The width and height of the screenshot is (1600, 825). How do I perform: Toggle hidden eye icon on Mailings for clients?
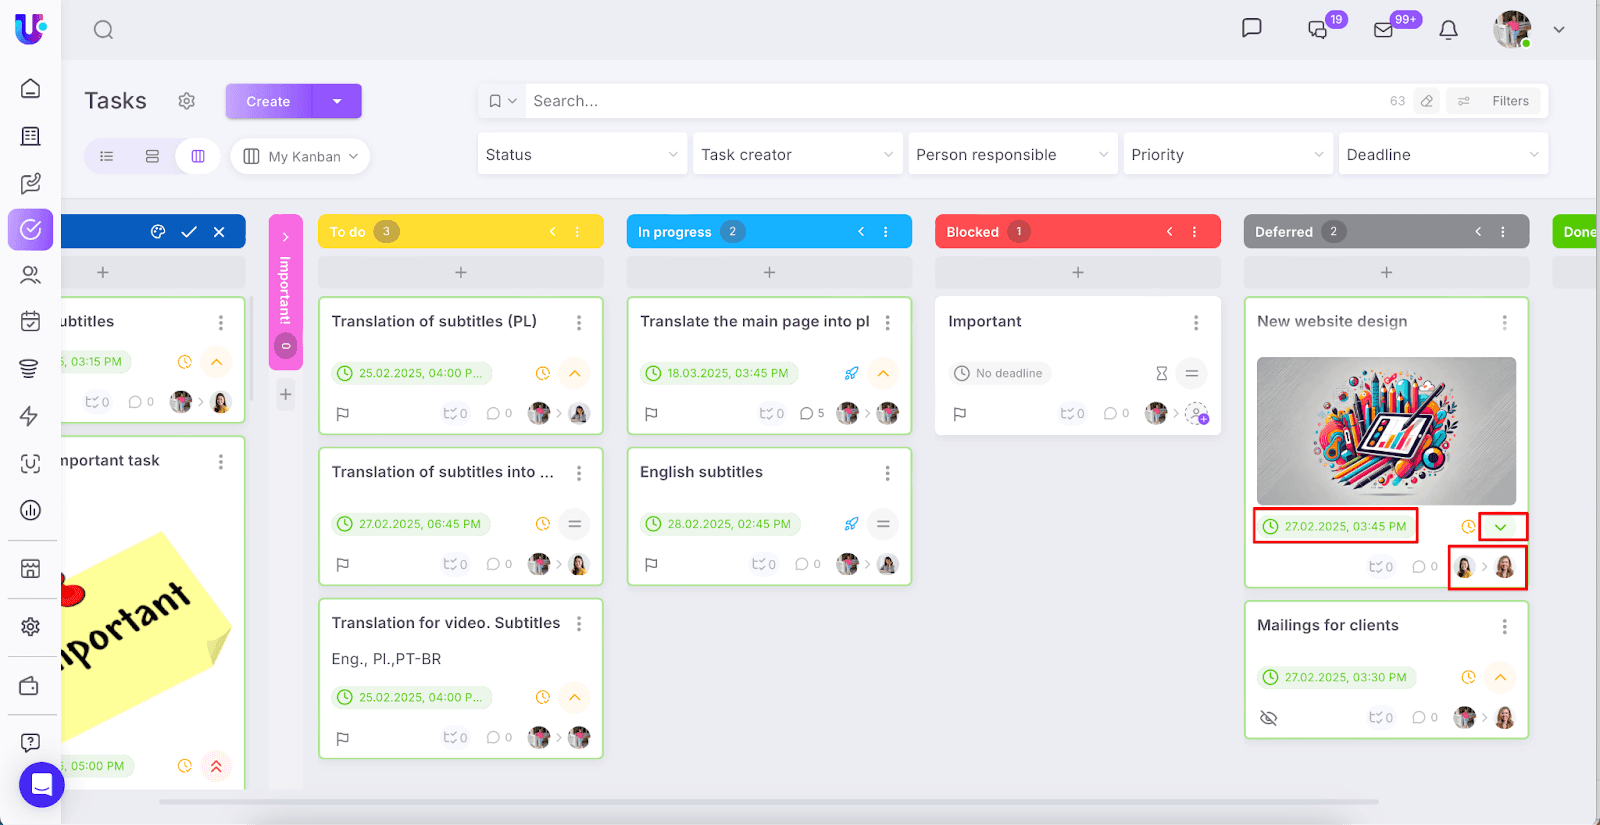tap(1269, 718)
